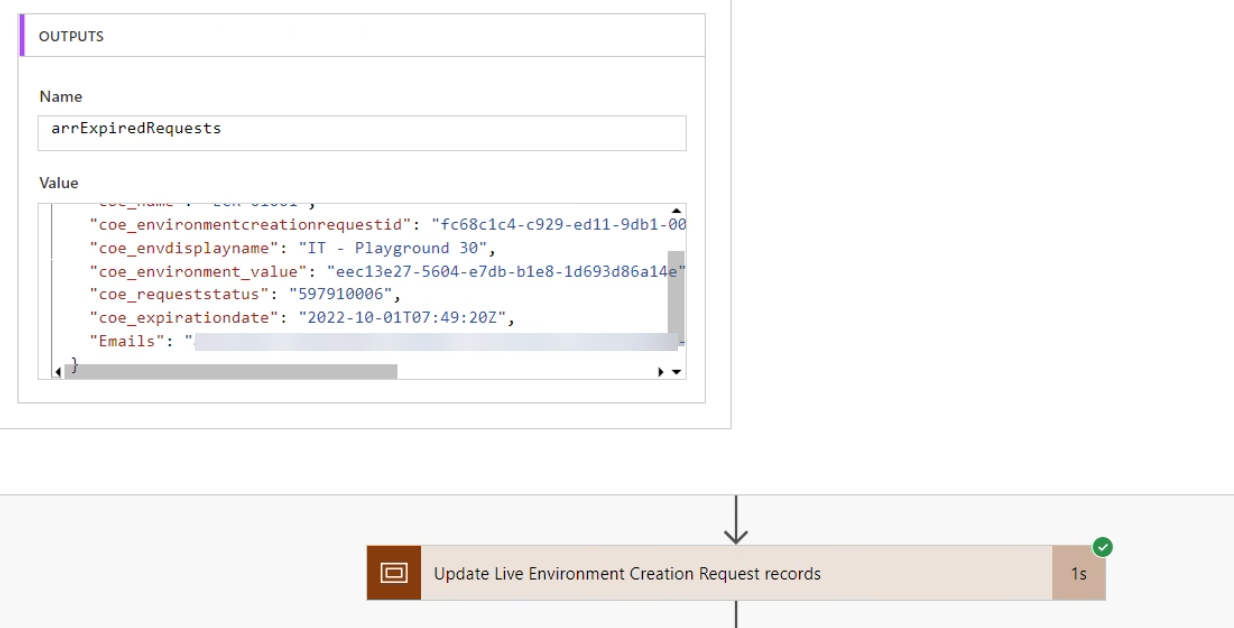1234x628 pixels.
Task: Click the up scroll arrow in Value viewer
Action: click(x=677, y=208)
